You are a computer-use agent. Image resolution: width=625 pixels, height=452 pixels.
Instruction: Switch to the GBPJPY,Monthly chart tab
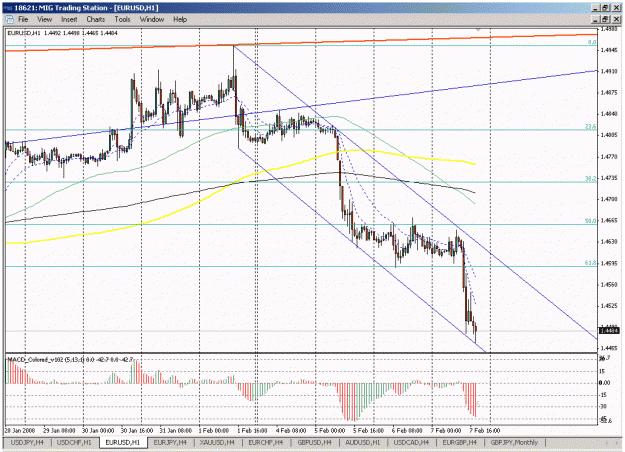click(x=514, y=442)
